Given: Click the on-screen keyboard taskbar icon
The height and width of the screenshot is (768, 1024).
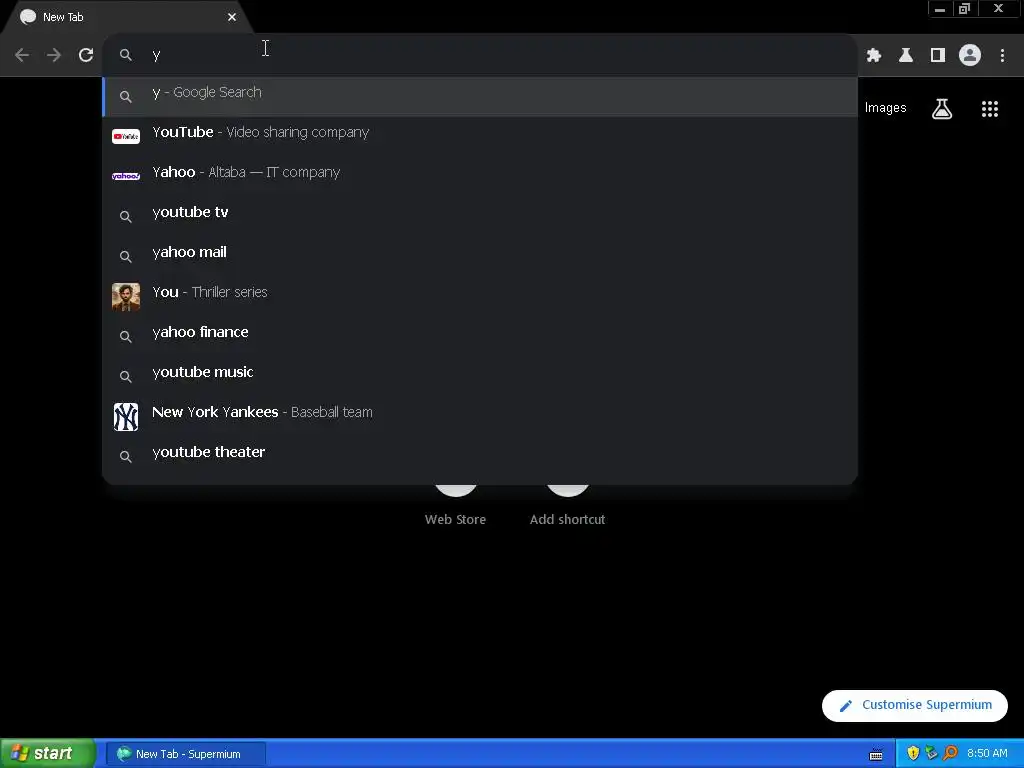Looking at the screenshot, I should [876, 754].
